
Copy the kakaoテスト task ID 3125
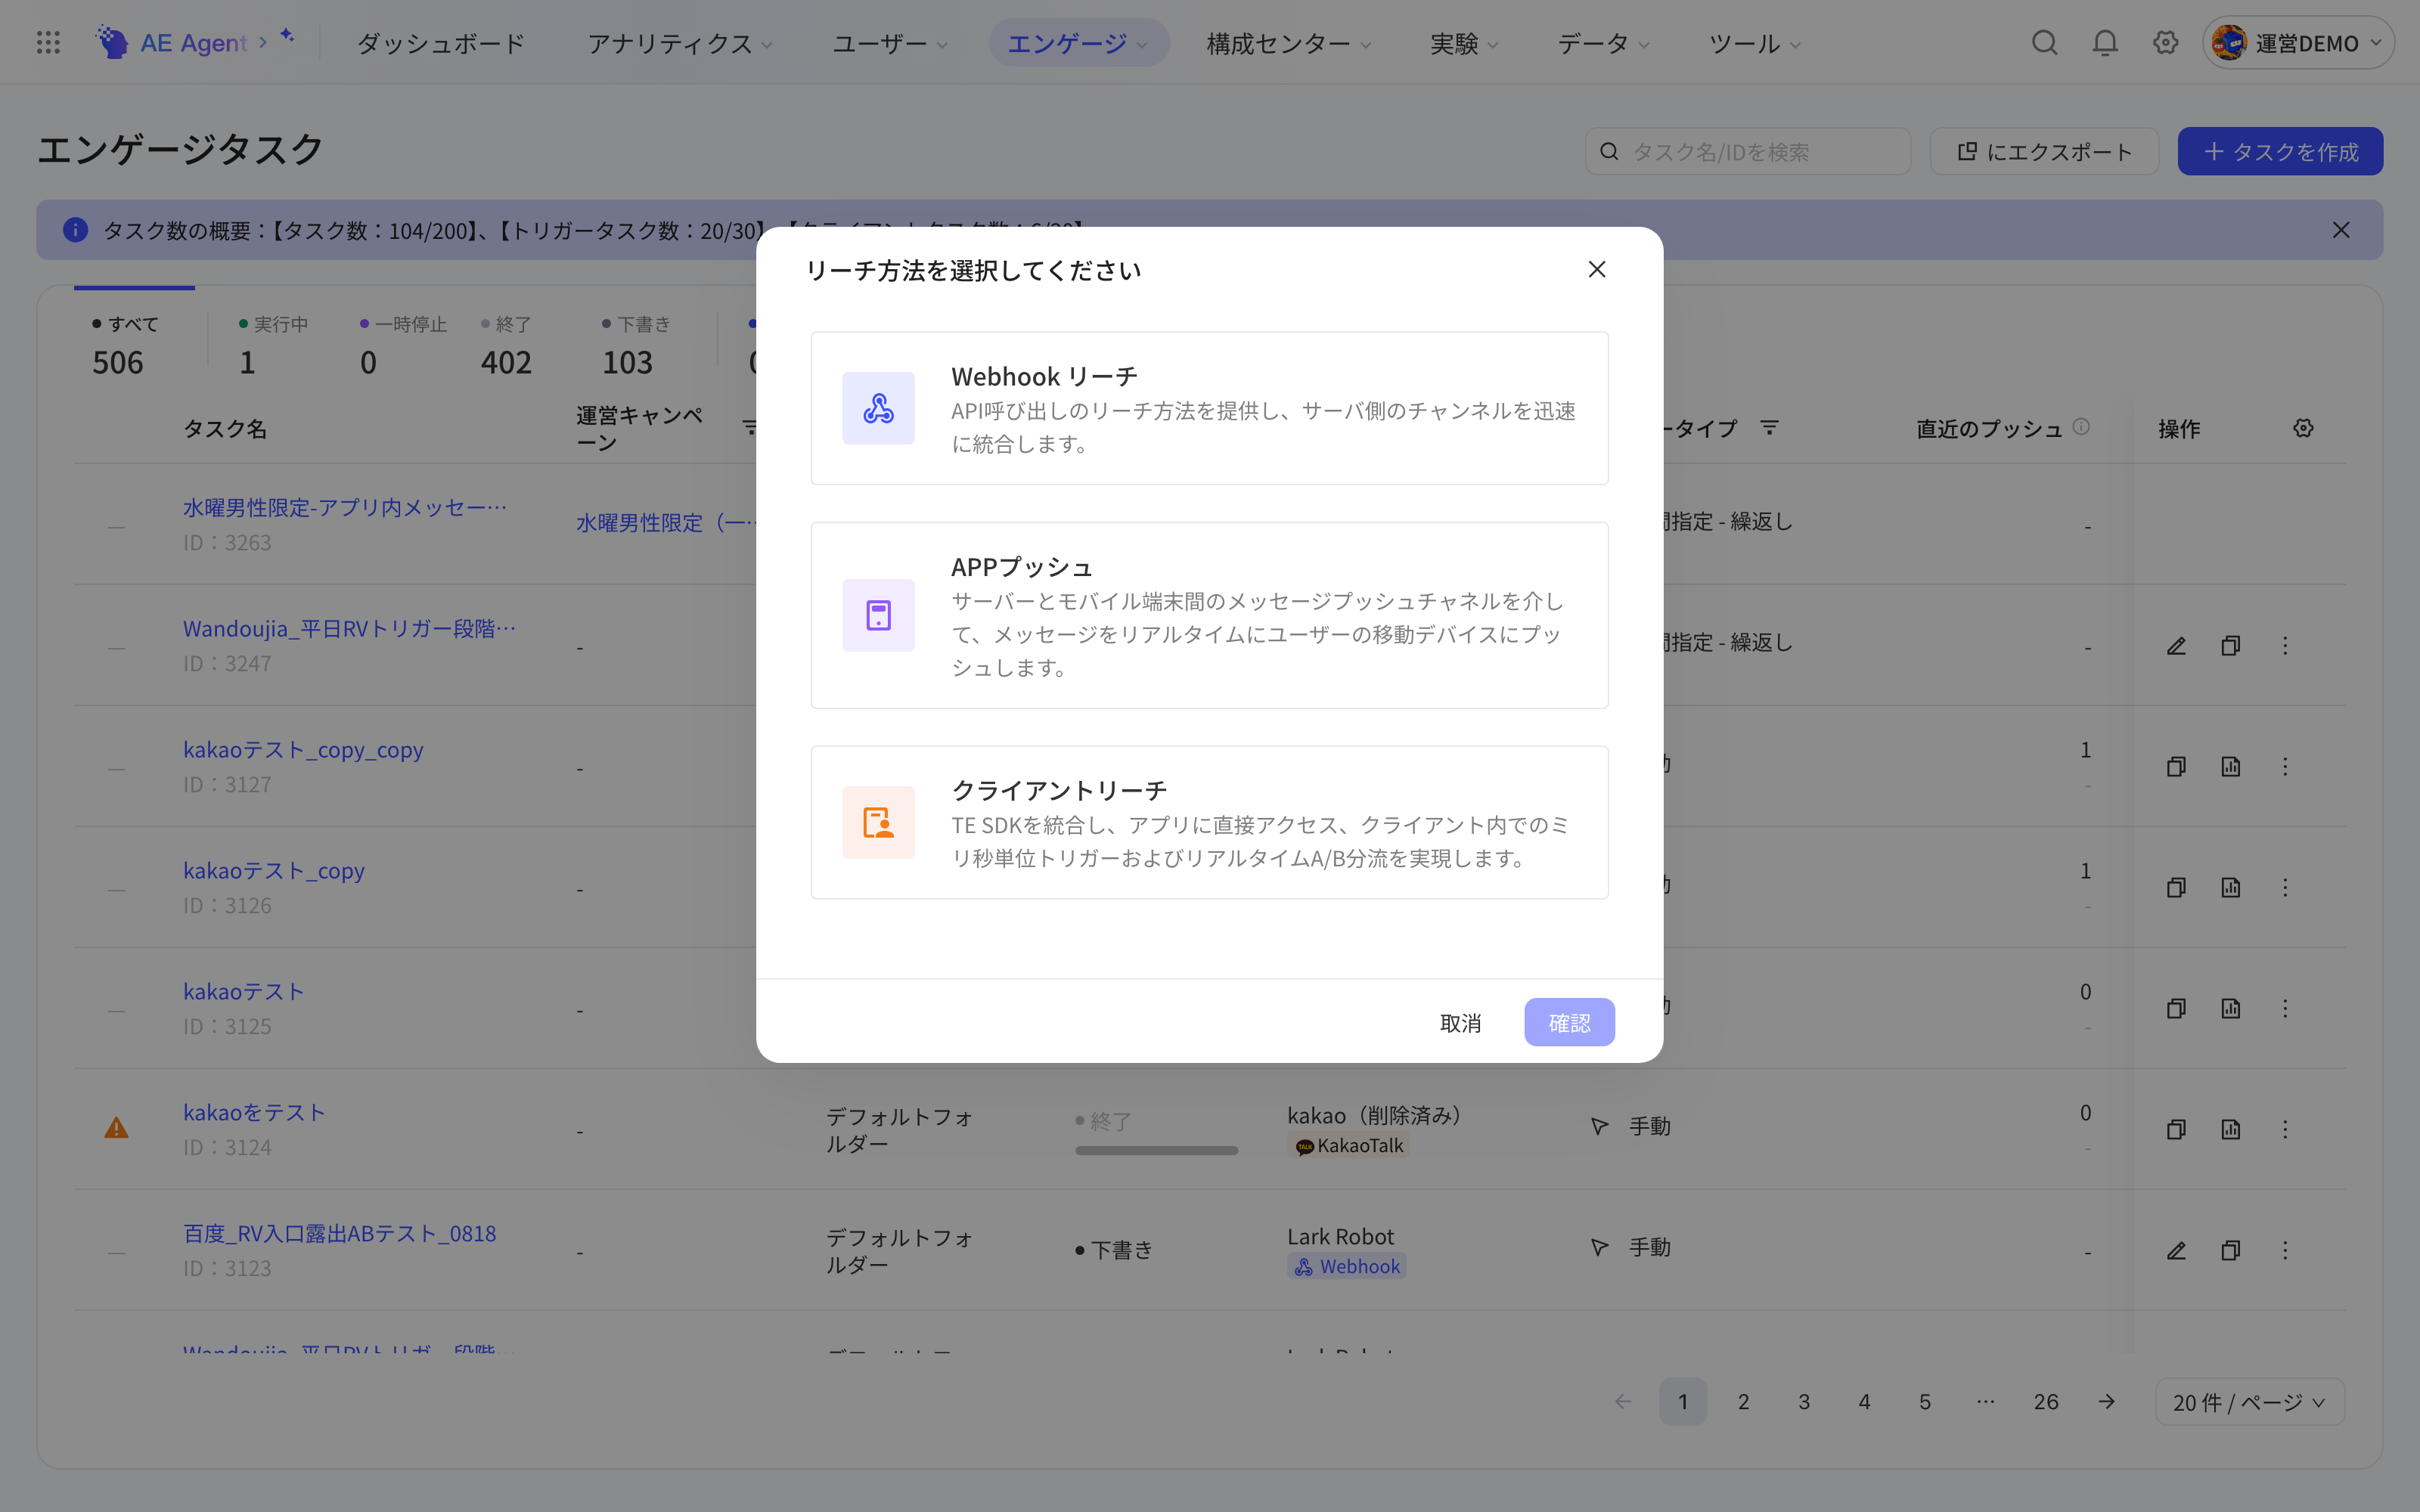2176,1009
